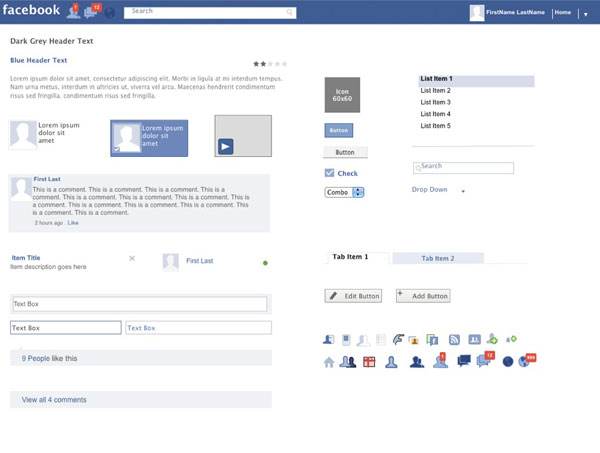
Task: Open friend requests icon in top bar
Action: click(x=73, y=11)
